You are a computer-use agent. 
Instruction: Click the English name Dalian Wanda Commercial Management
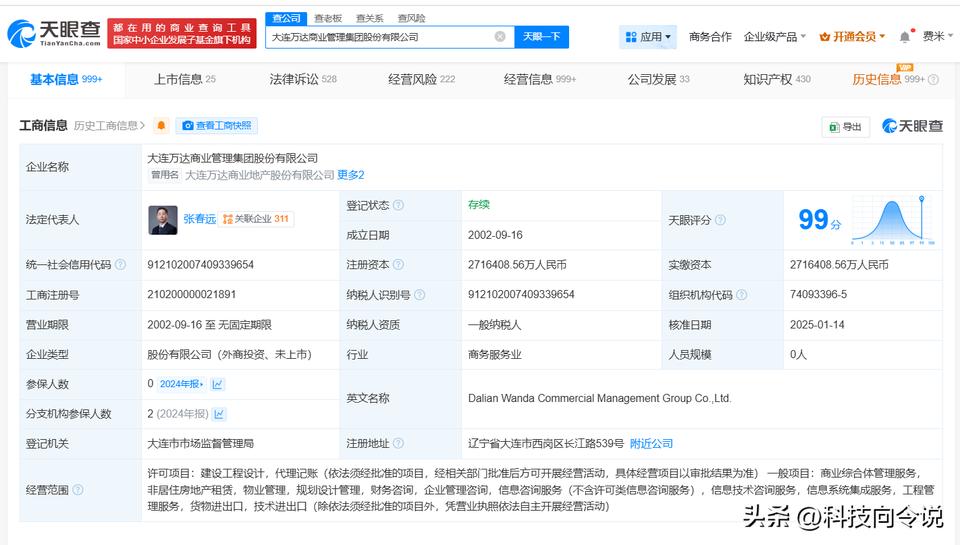pyautogui.click(x=600, y=398)
